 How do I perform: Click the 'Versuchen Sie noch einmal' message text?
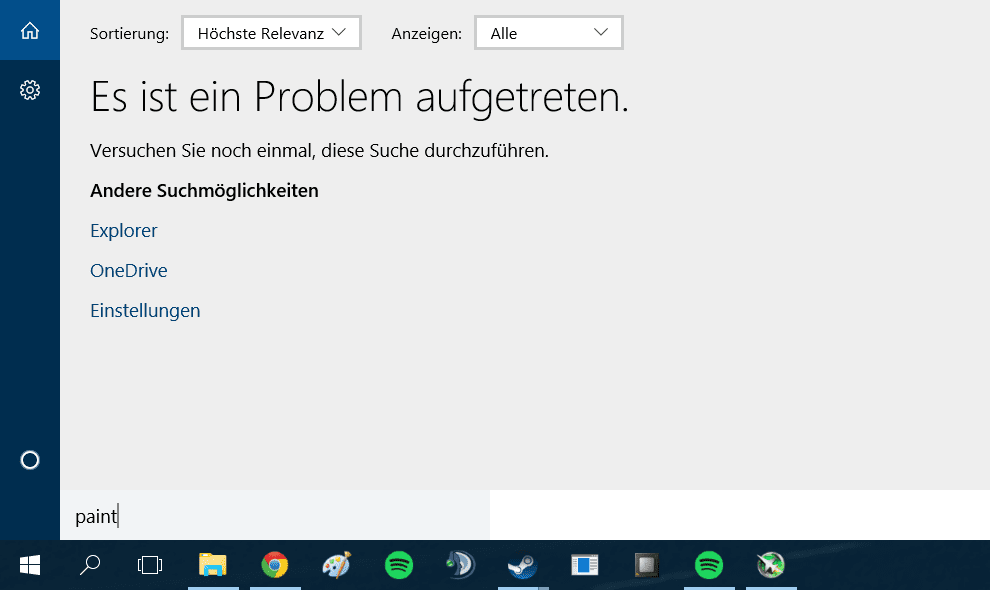tap(319, 151)
